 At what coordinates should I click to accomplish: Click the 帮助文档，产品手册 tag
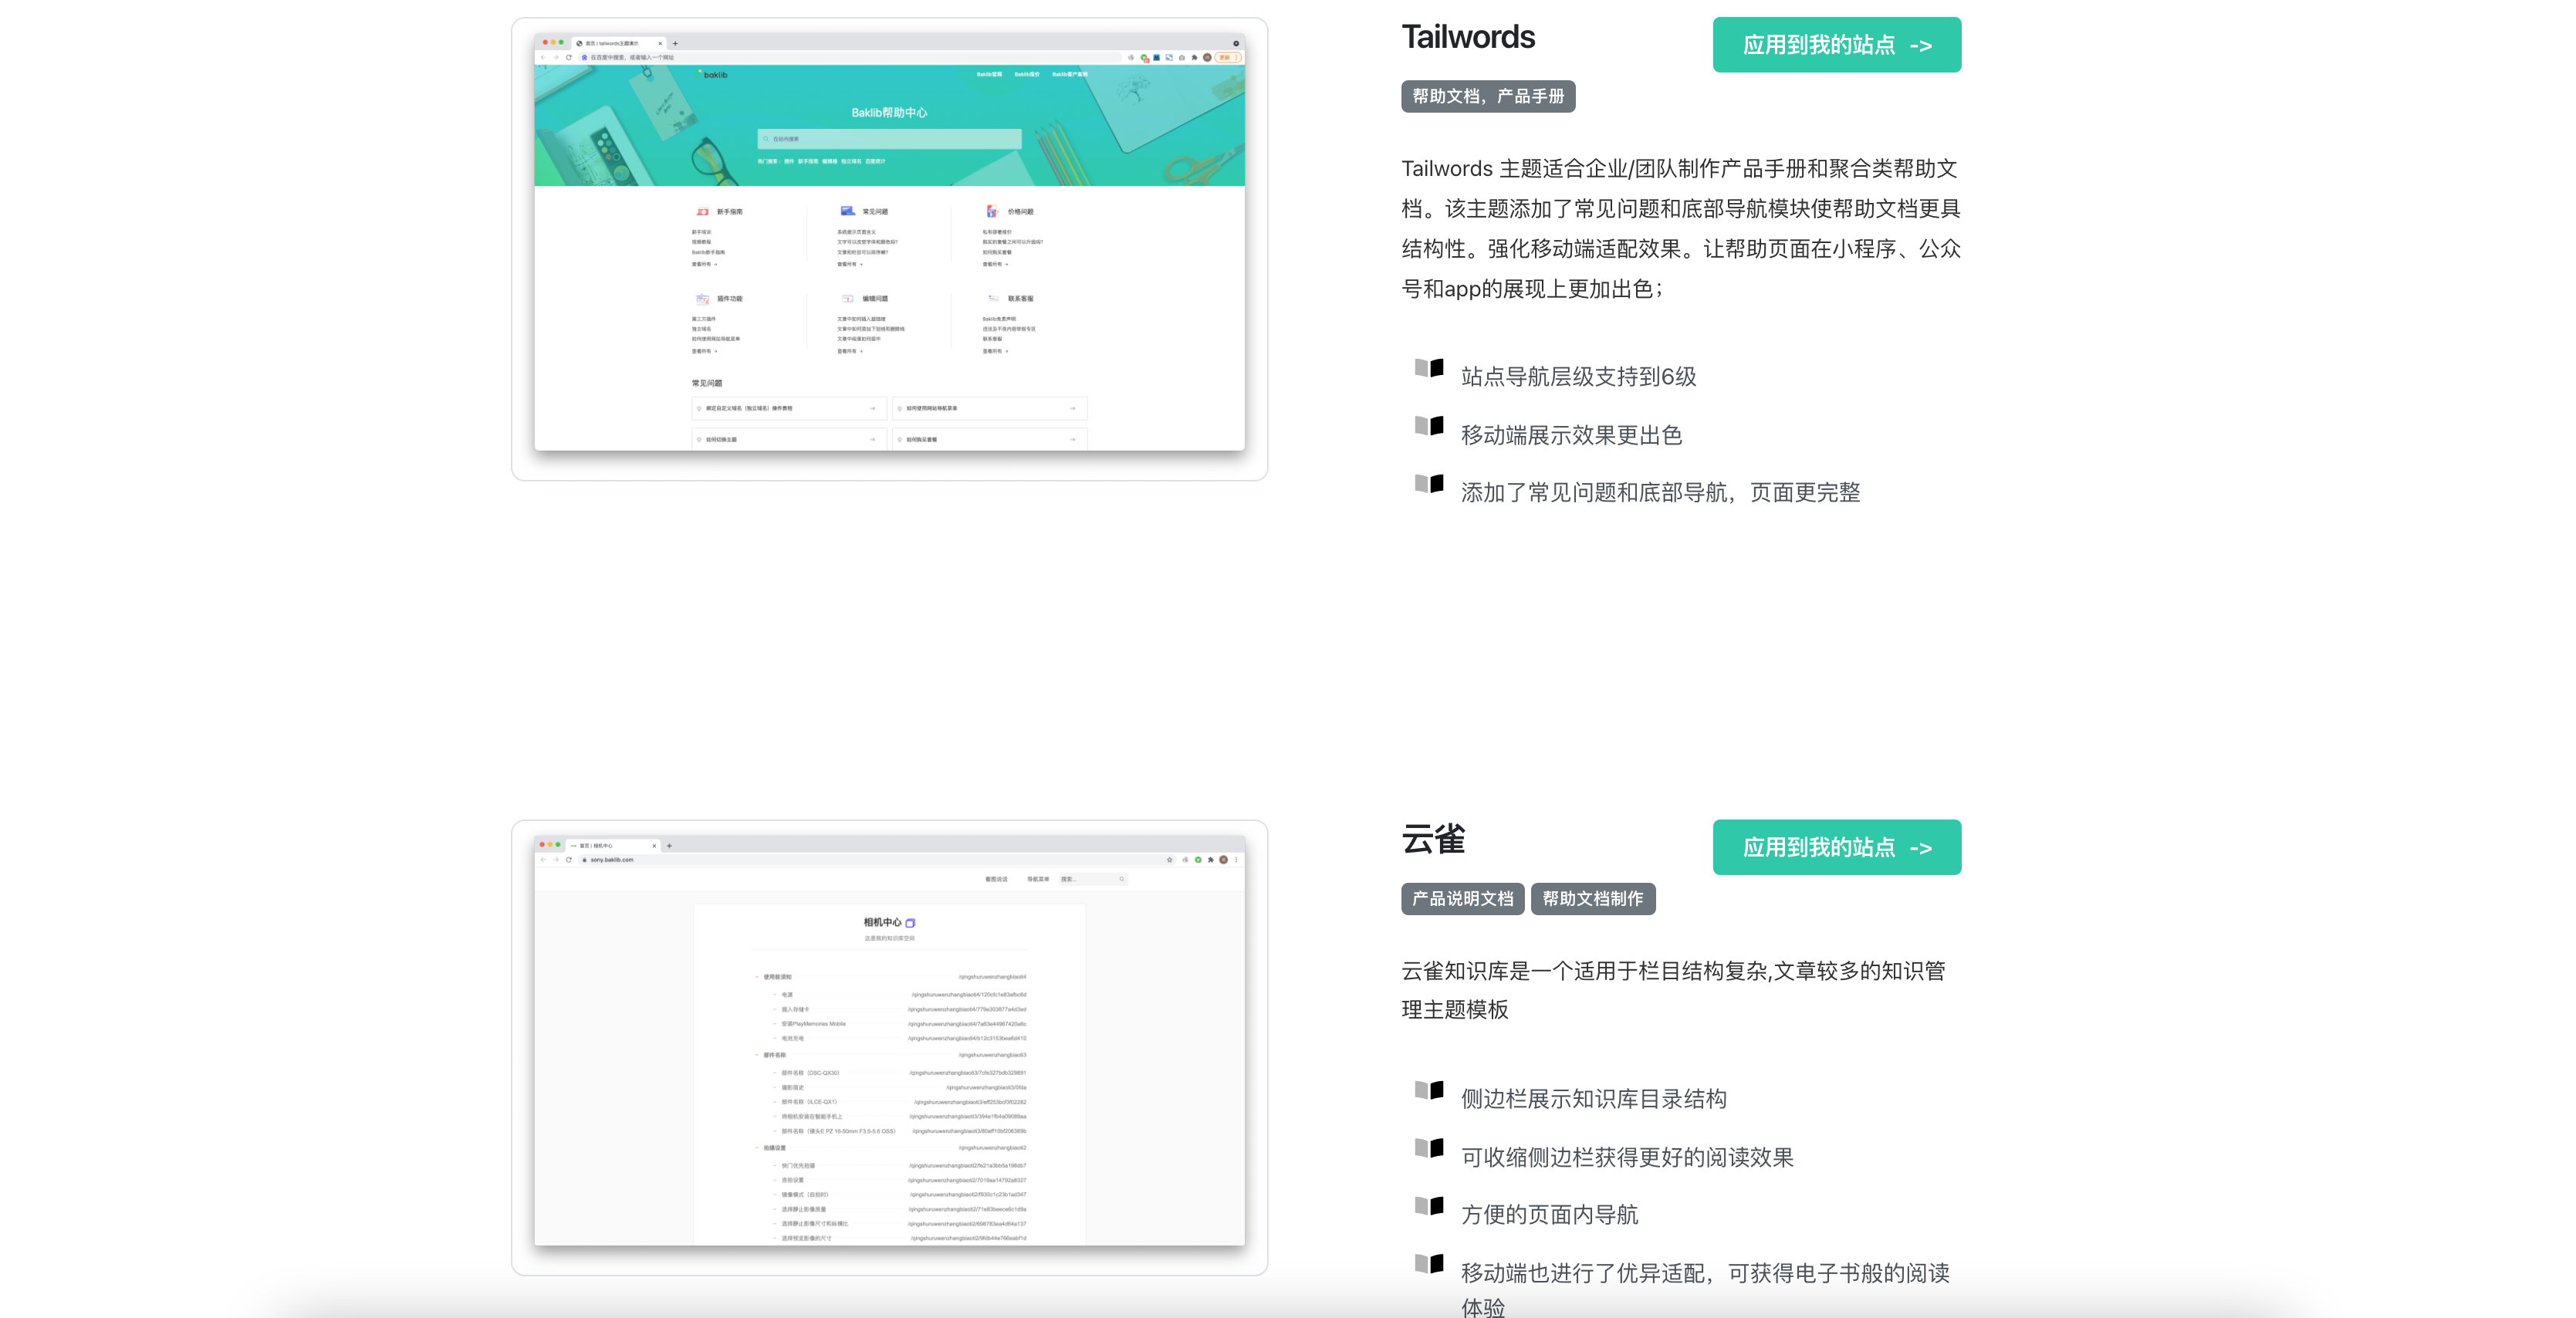click(x=1487, y=96)
